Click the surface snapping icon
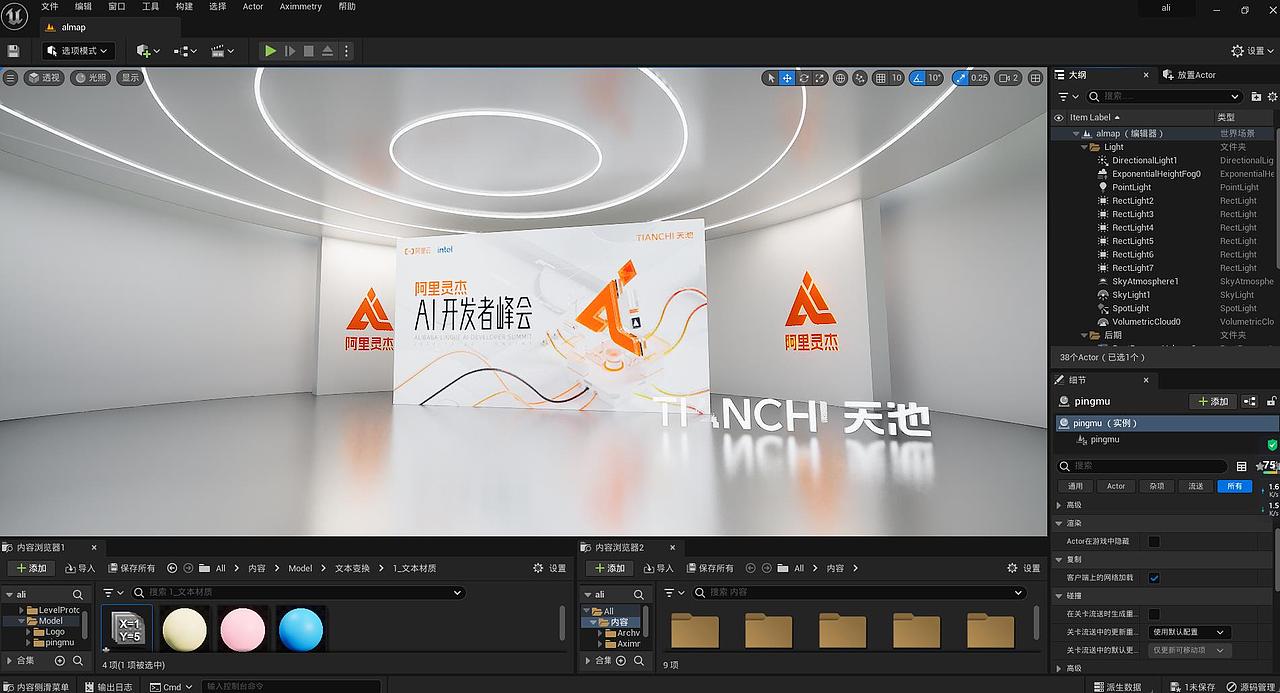Image resolution: width=1280 pixels, height=693 pixels. pyautogui.click(x=861, y=77)
